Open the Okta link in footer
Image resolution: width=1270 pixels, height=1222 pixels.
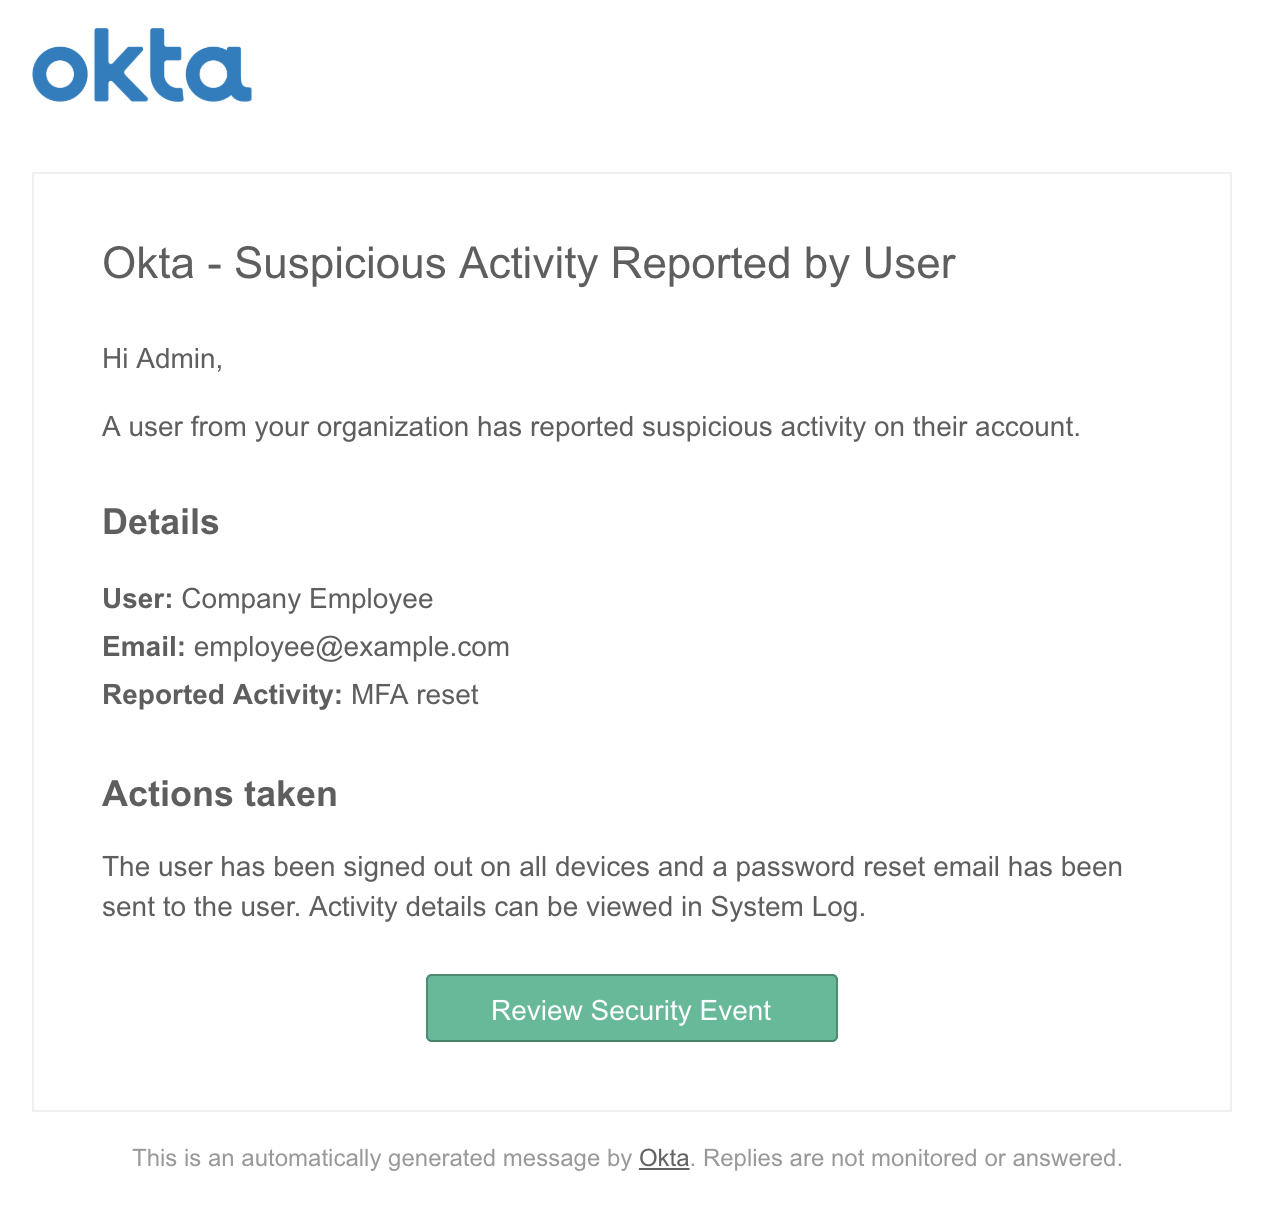[x=664, y=1158]
